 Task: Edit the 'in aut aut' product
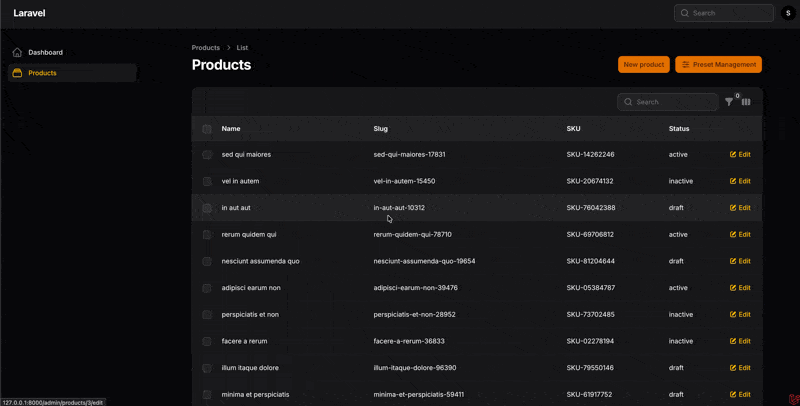click(x=740, y=208)
